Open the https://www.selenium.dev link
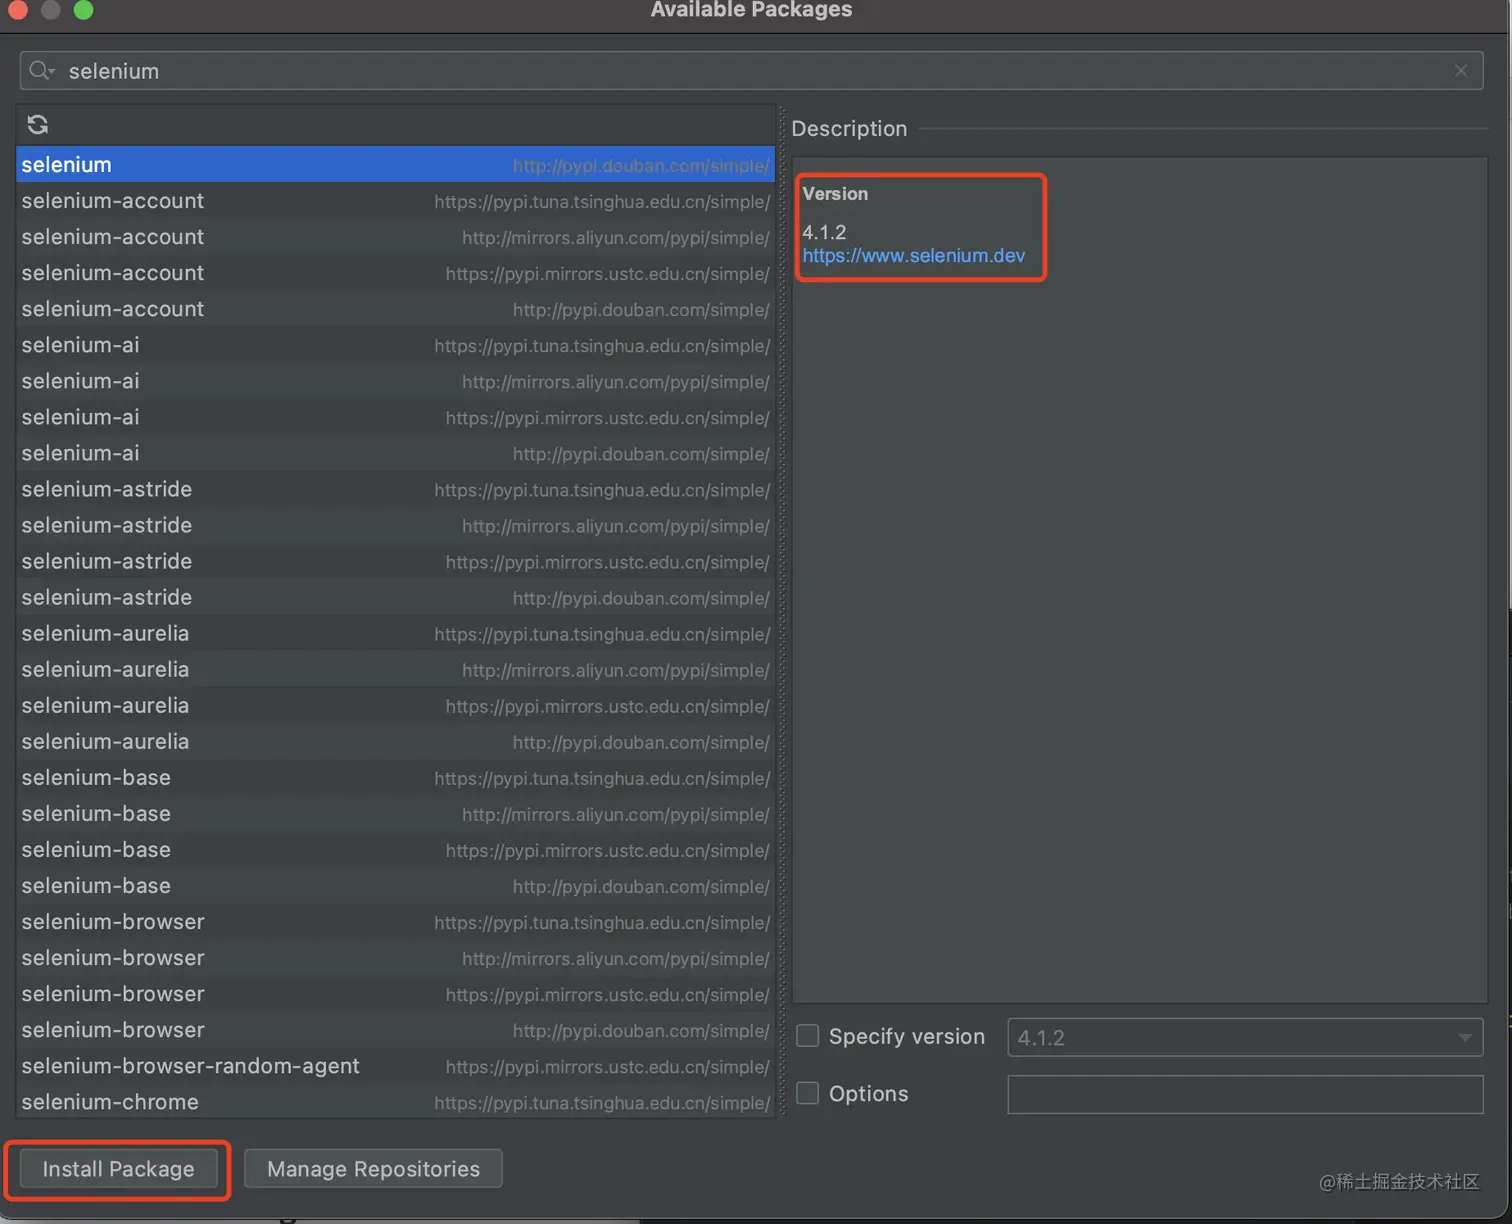1512x1224 pixels. coord(913,255)
